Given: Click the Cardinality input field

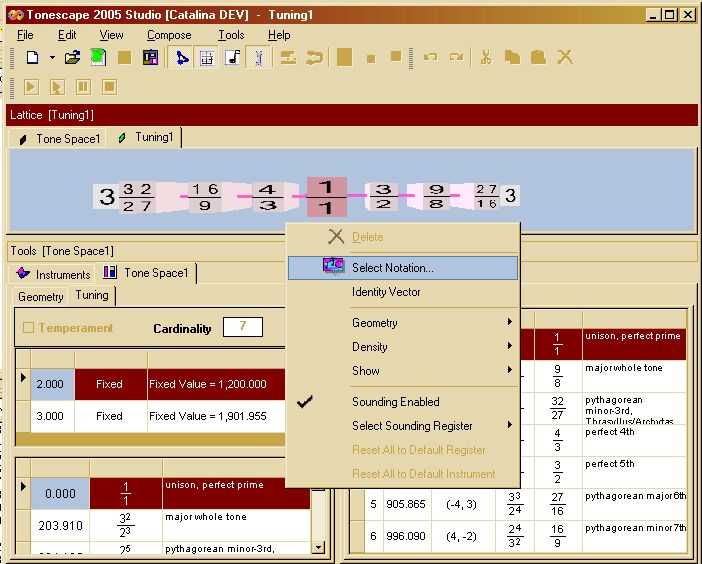Looking at the screenshot, I should point(242,327).
